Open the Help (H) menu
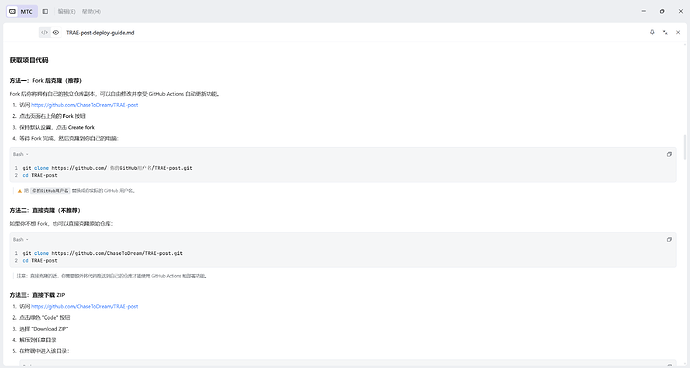 [91, 11]
